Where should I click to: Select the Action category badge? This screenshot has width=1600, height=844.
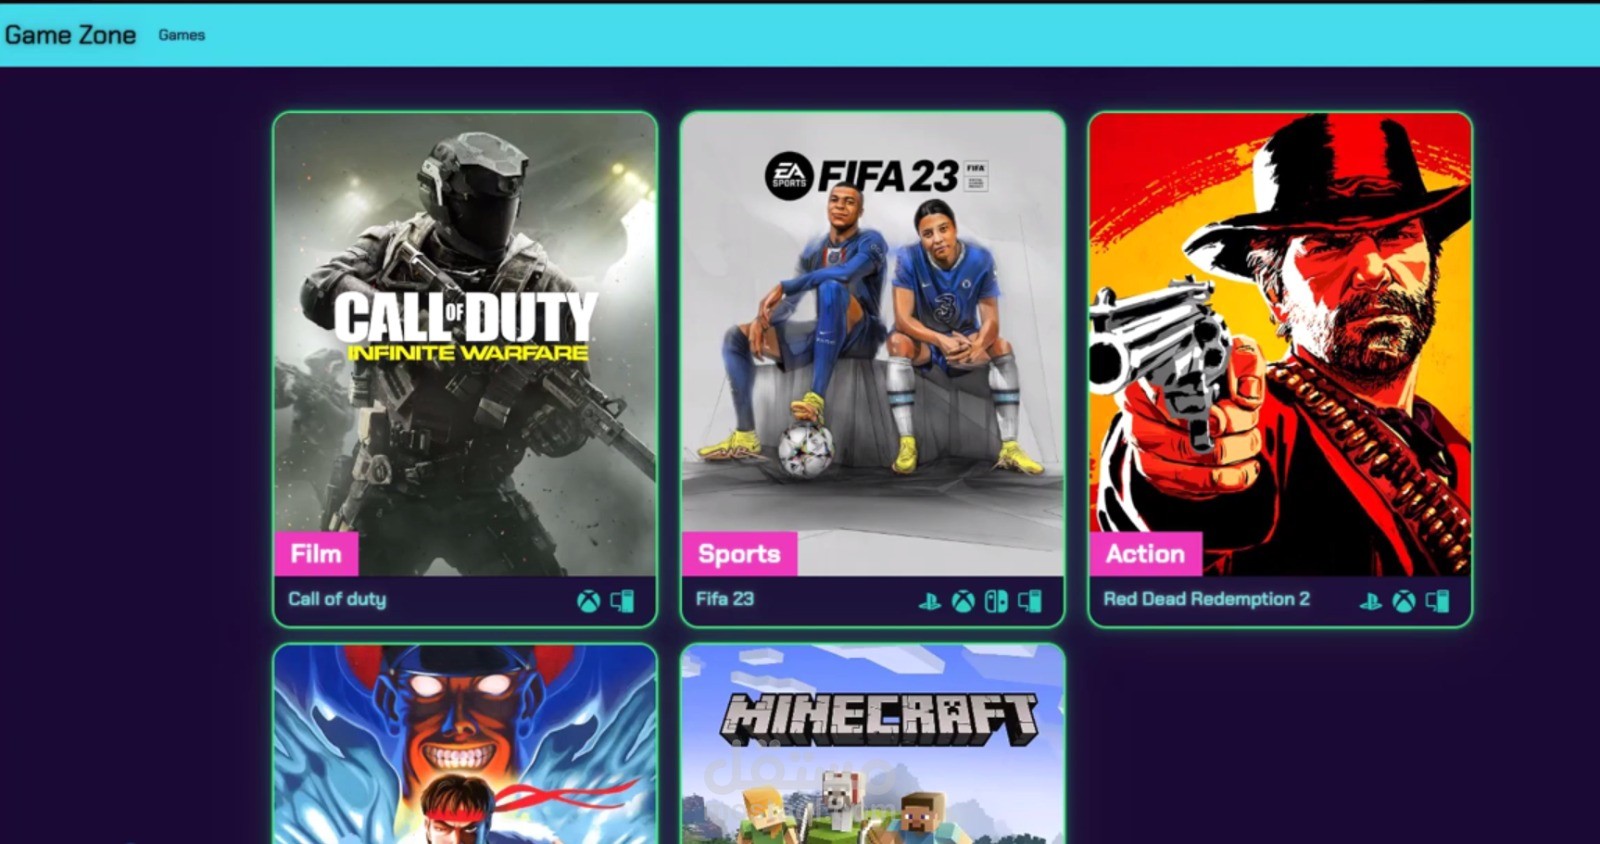point(1145,554)
